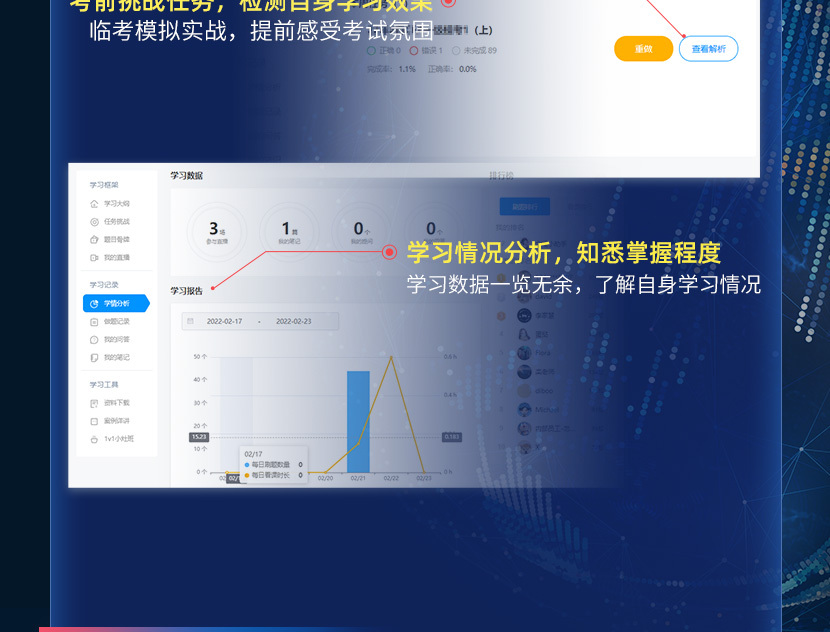This screenshot has width=830, height=632.
Task: Click the 学习记录 sidebar section label
Action: [x=104, y=285]
